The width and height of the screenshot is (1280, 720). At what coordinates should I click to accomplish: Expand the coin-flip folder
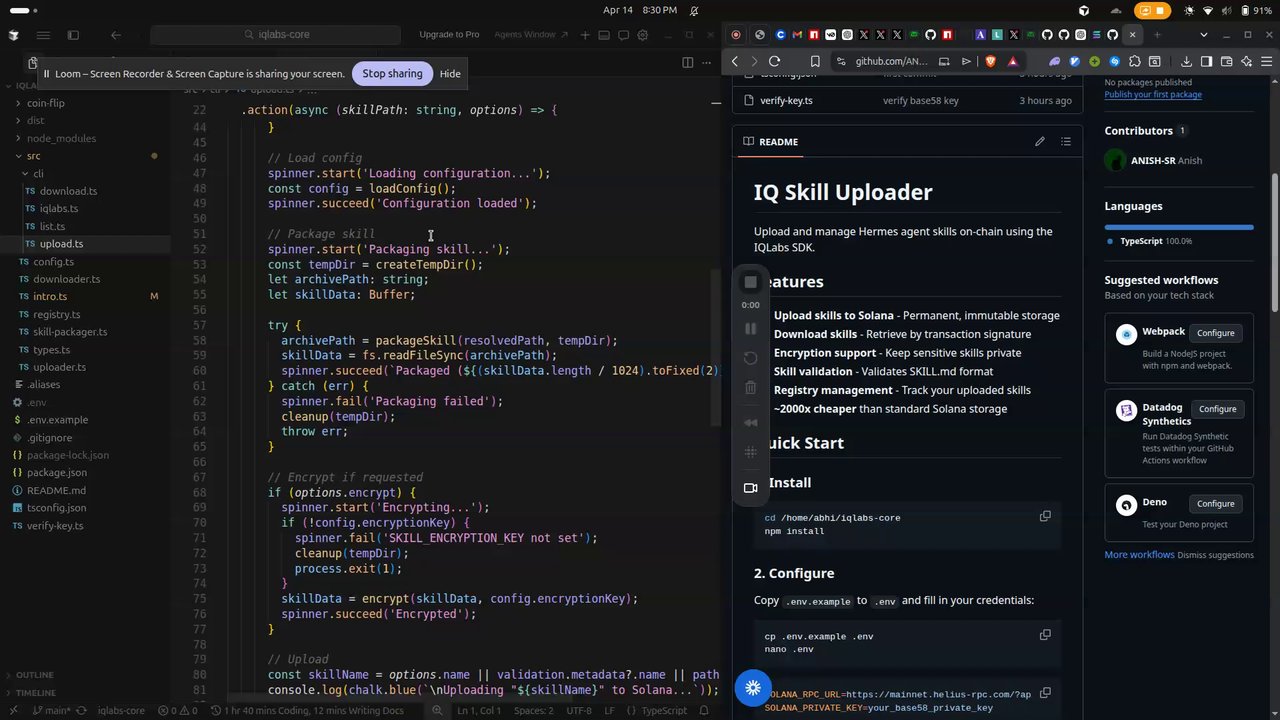[x=45, y=103]
